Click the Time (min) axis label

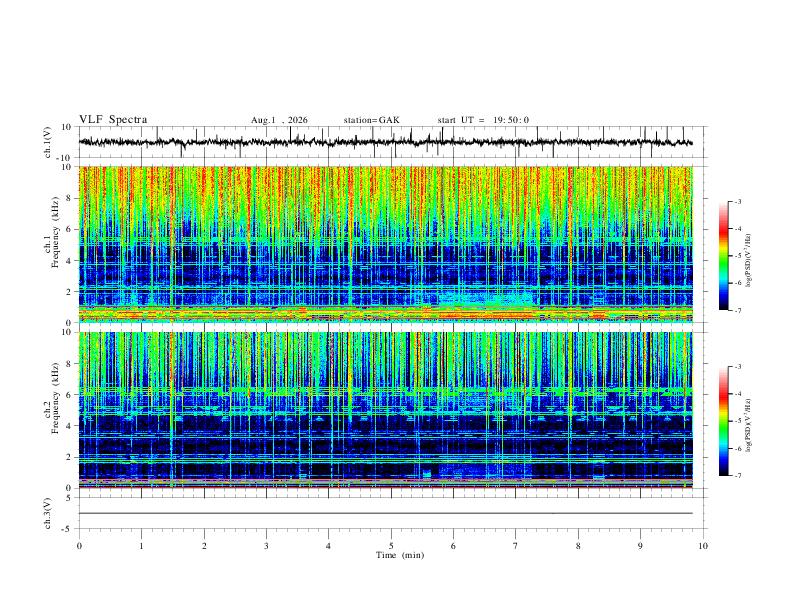[400, 555]
